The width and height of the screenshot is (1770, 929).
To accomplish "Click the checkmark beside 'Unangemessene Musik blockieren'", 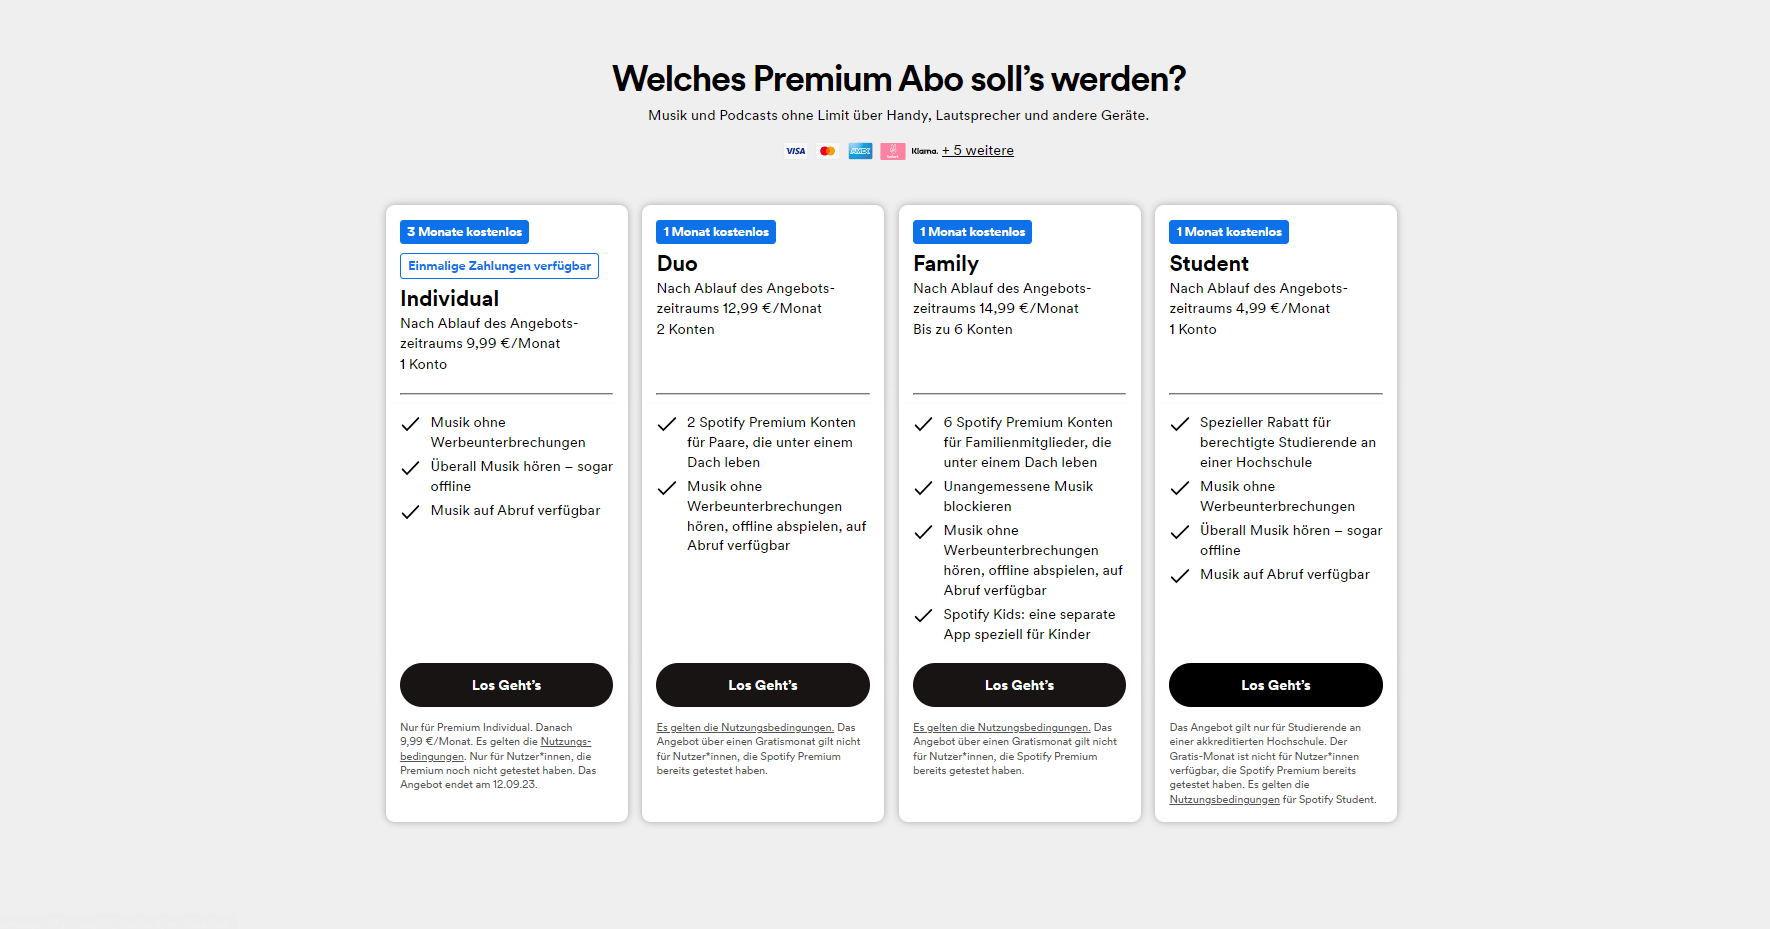I will [923, 488].
